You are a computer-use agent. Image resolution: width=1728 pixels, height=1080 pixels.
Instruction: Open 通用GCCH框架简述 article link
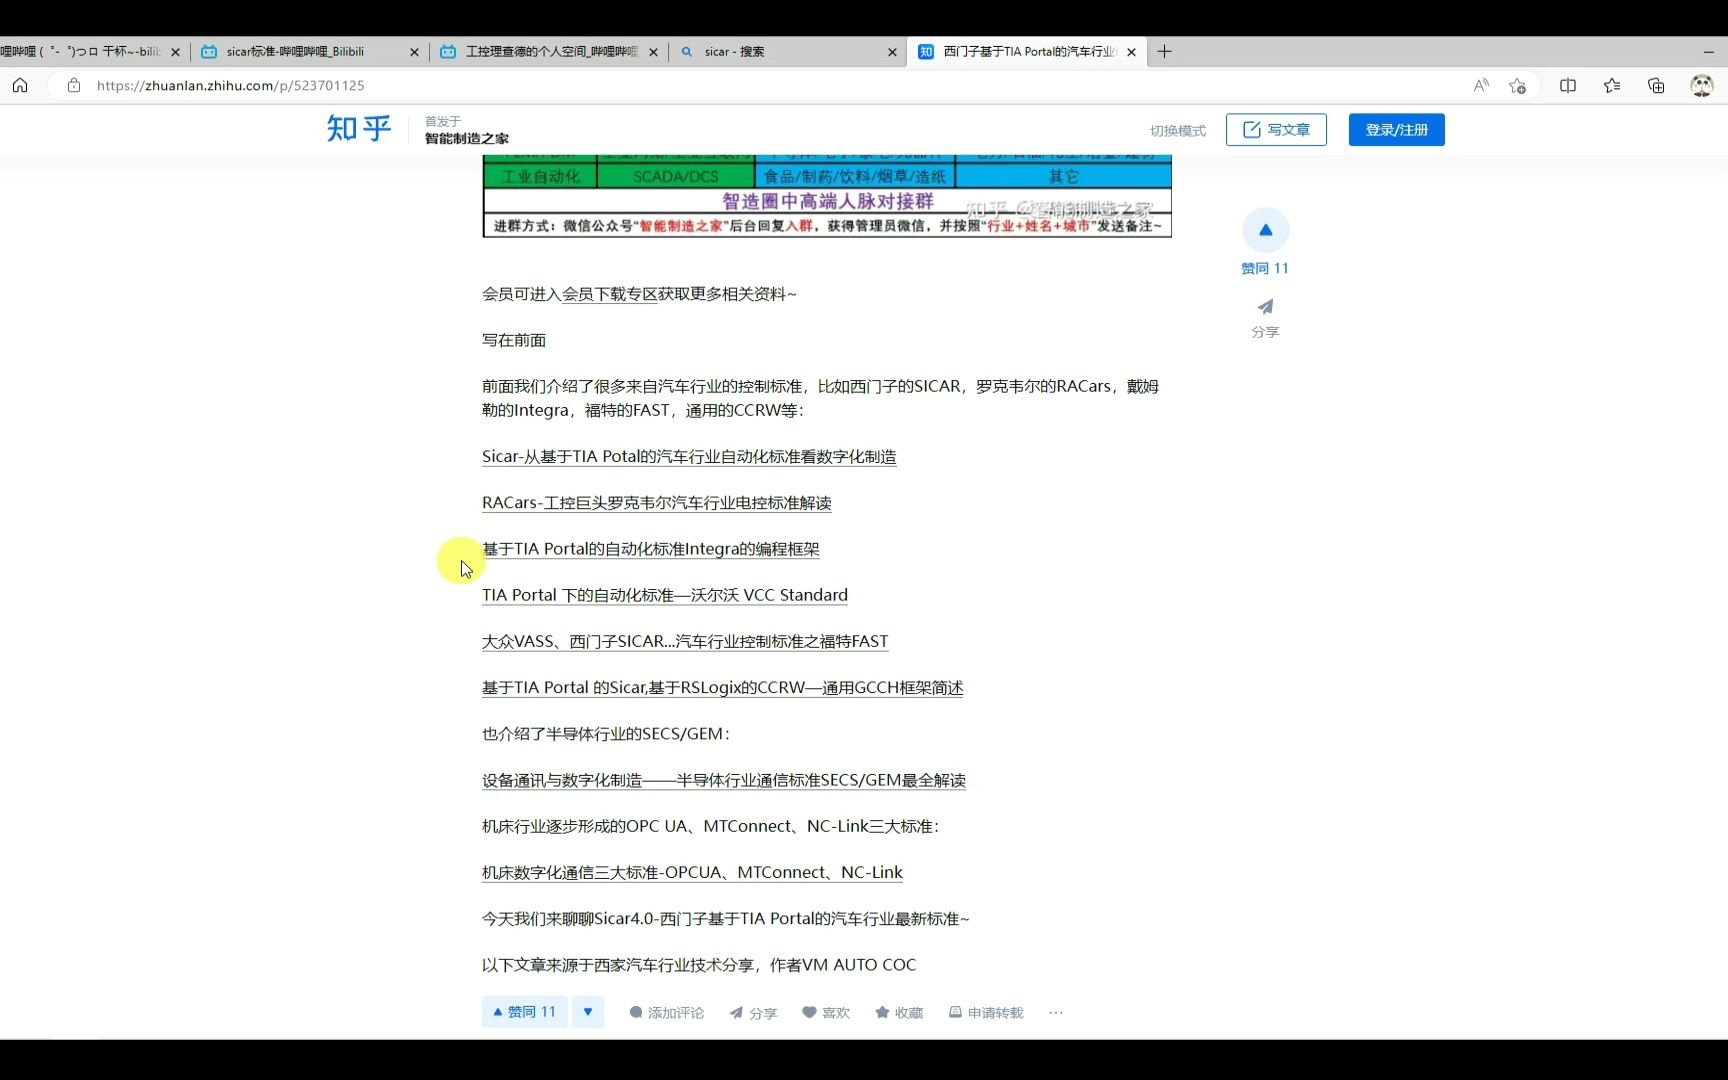[x=722, y=688]
